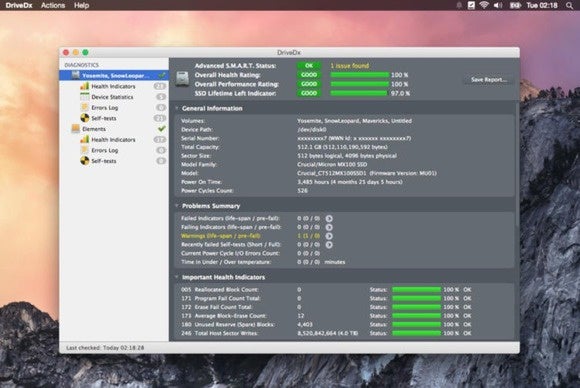Click the green checkmark on the Yosemite drive row
This screenshot has height=388, width=580.
(162, 75)
